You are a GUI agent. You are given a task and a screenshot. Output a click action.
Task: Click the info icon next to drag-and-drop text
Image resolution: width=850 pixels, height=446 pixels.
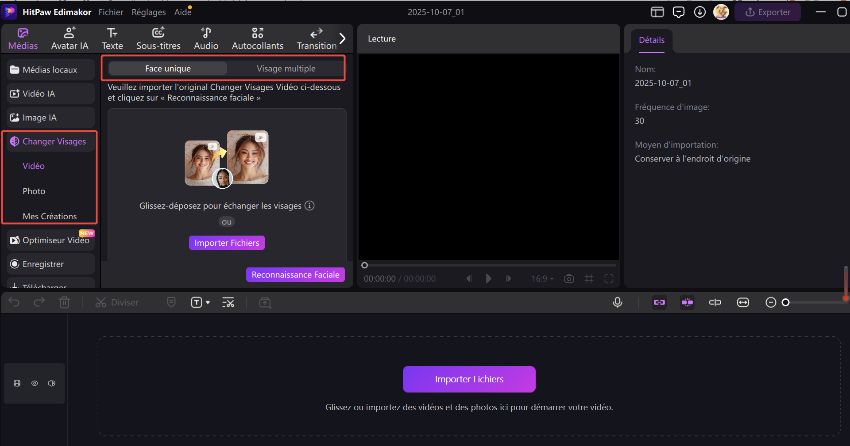(x=310, y=206)
